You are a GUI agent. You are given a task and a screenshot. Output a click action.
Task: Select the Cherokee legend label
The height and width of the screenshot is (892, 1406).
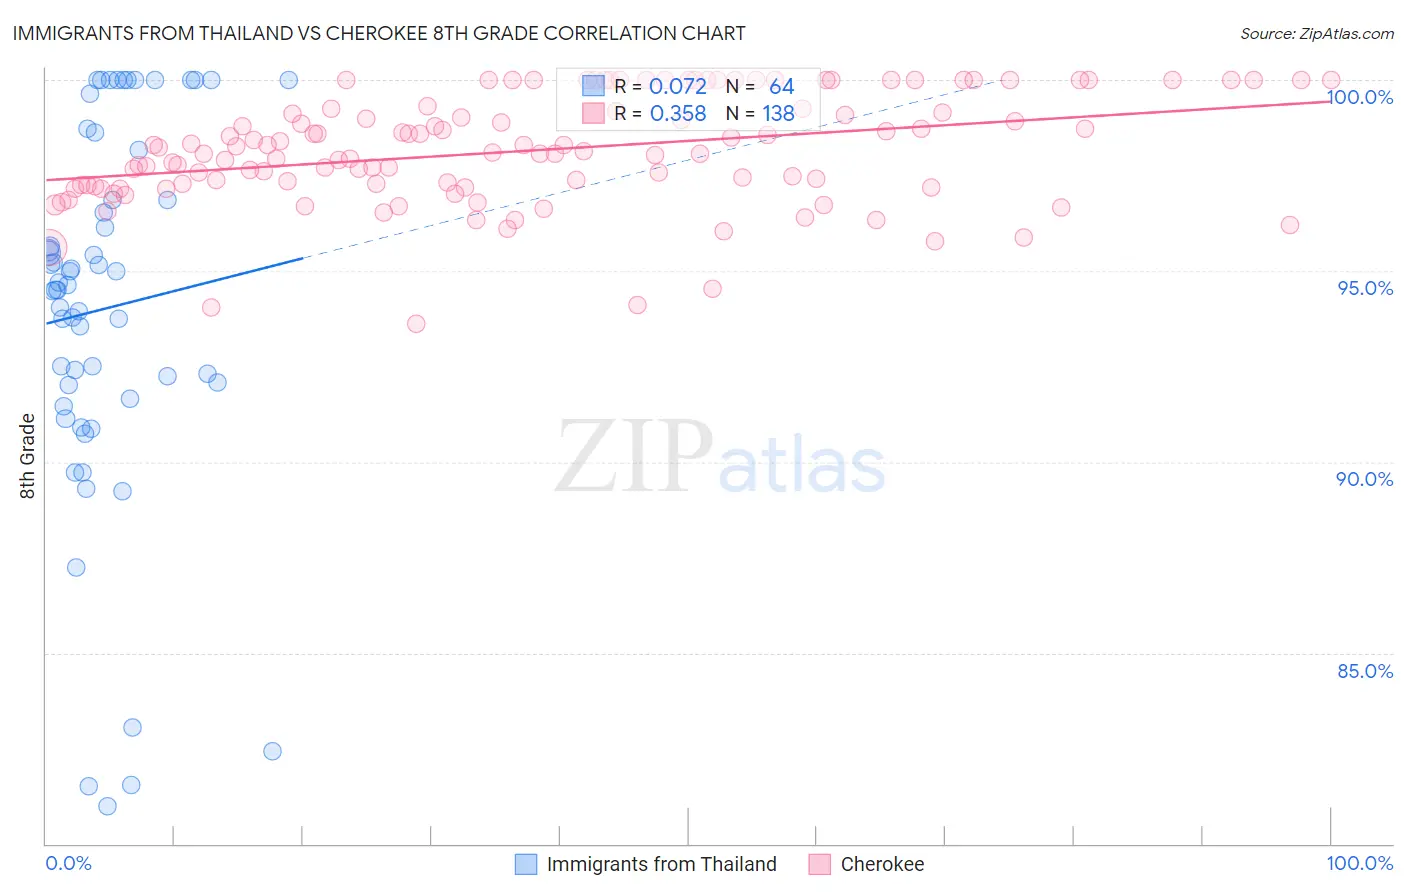(882, 864)
